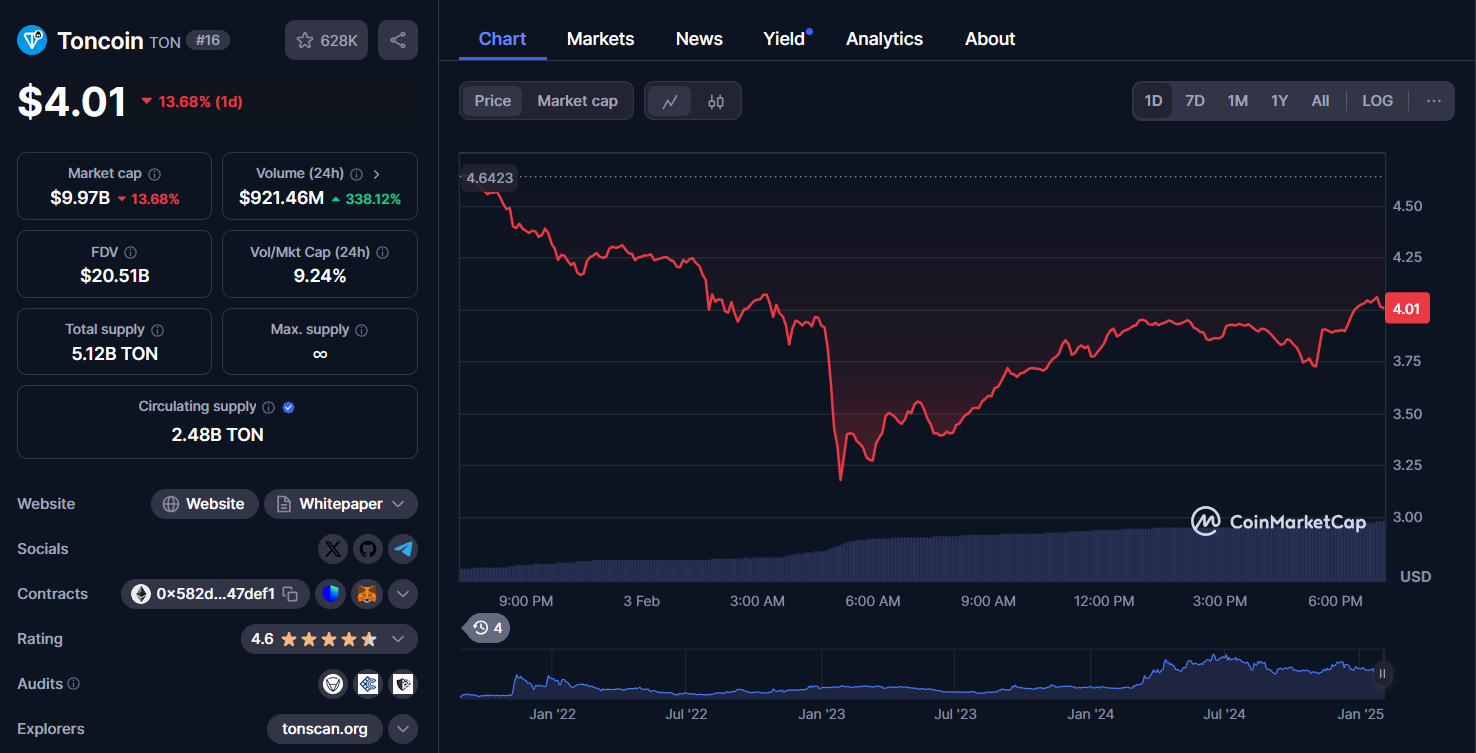Screen dimensions: 1476x753
Task: Click the clock history icon showing 4
Action: [486, 628]
